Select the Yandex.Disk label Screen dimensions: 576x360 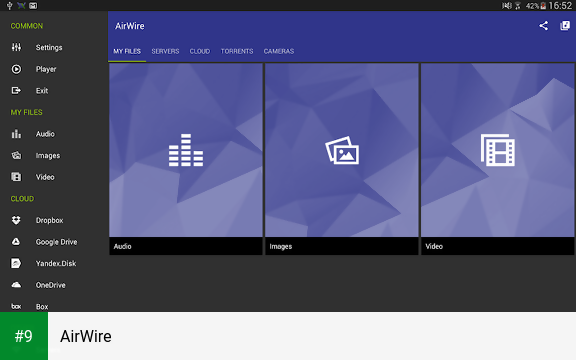tap(56, 263)
